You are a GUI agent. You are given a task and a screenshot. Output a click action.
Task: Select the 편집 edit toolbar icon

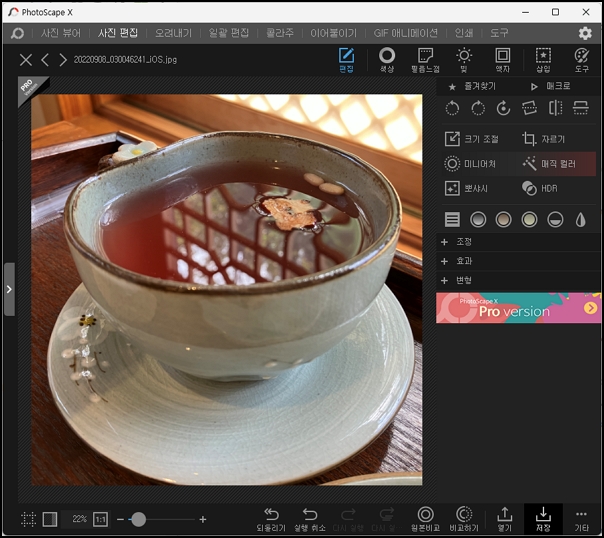pyautogui.click(x=346, y=60)
